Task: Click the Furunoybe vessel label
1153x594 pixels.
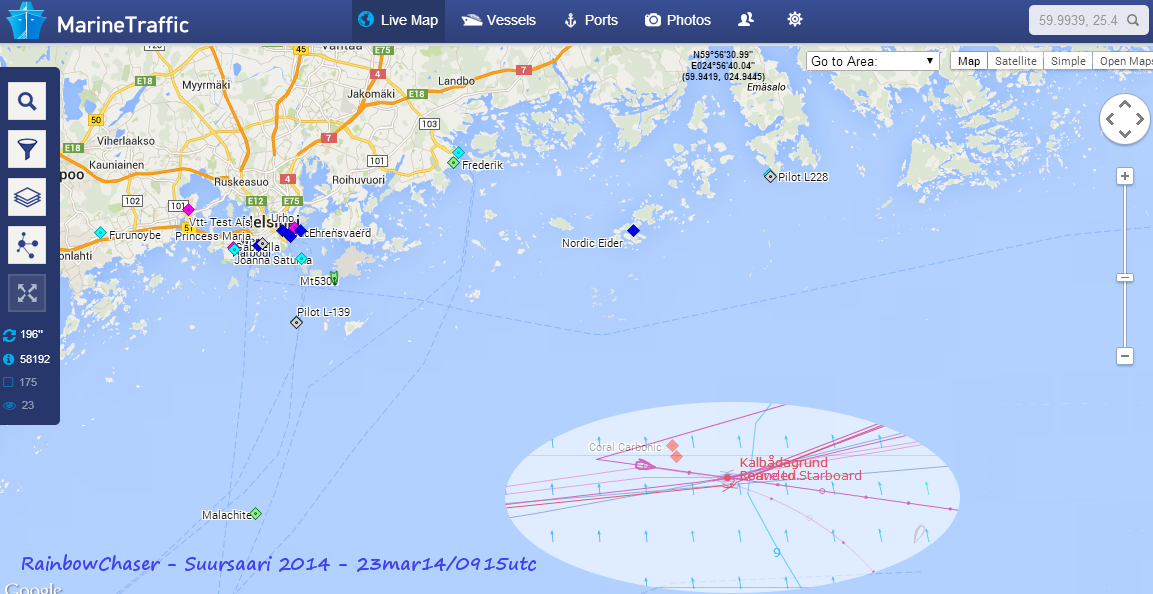Action: [135, 235]
